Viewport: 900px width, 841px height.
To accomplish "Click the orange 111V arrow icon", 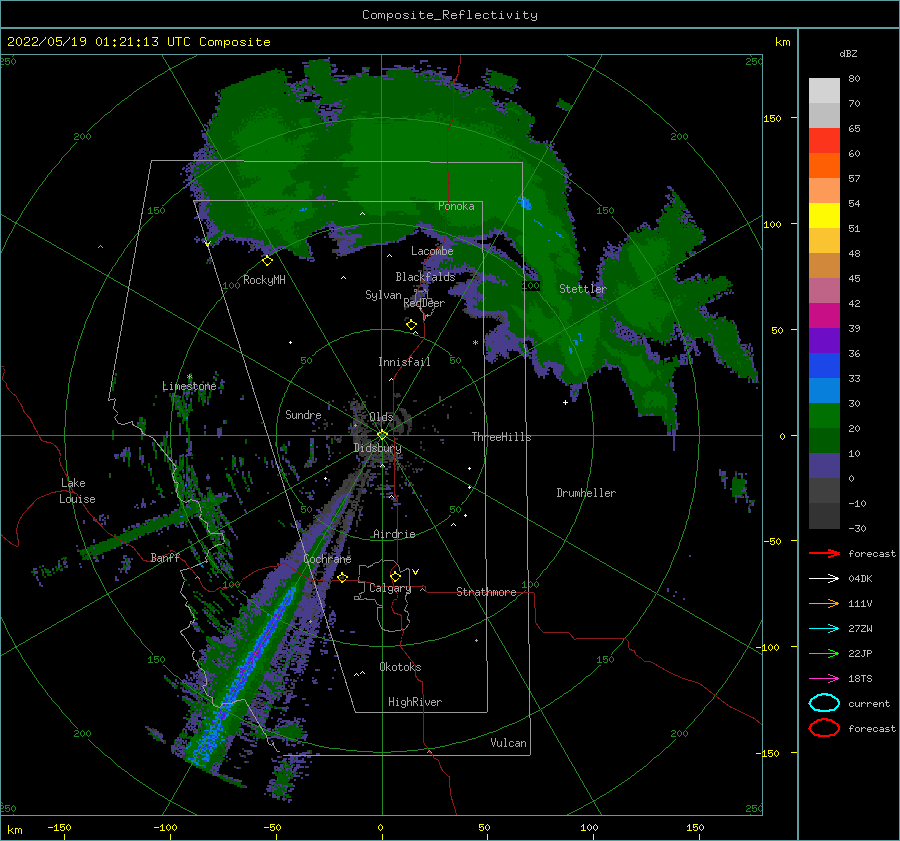I will [x=824, y=603].
